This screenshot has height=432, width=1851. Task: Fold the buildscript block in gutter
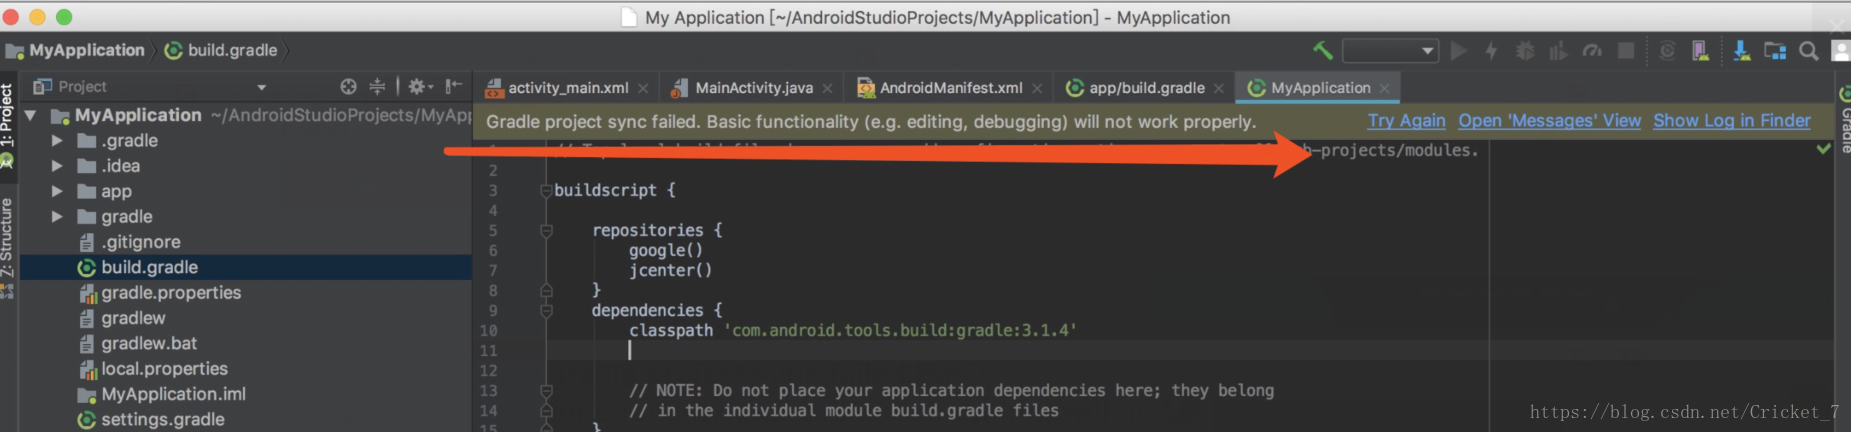pyautogui.click(x=546, y=190)
